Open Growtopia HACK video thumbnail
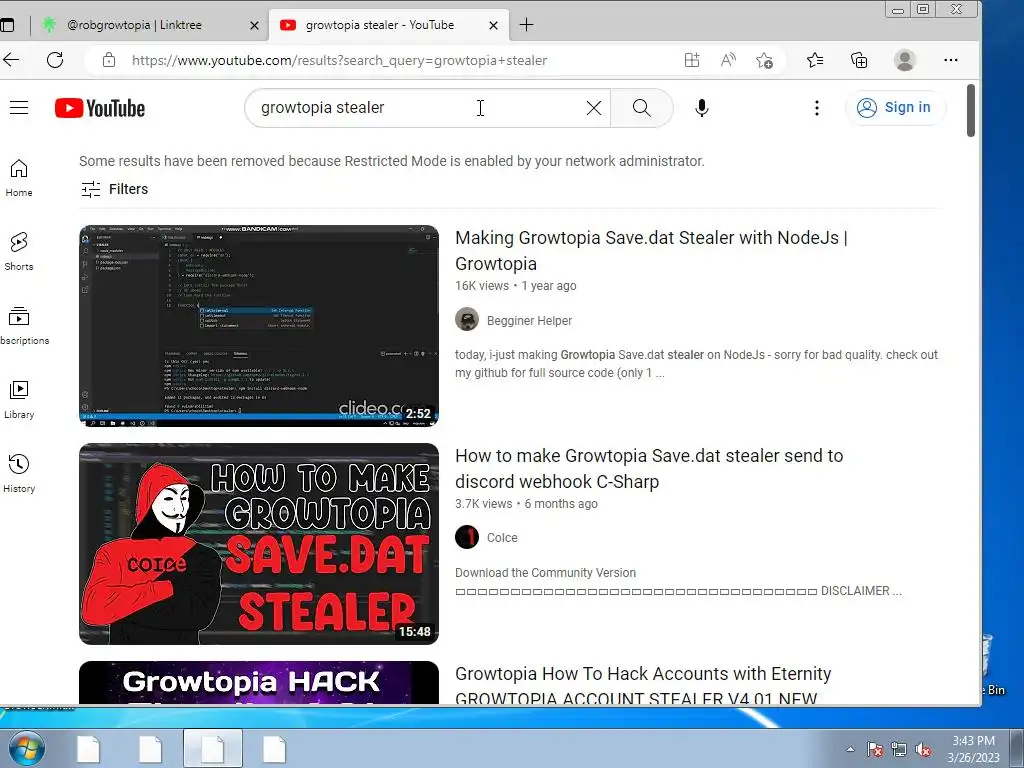Viewport: 1024px width, 768px height. coord(259,682)
